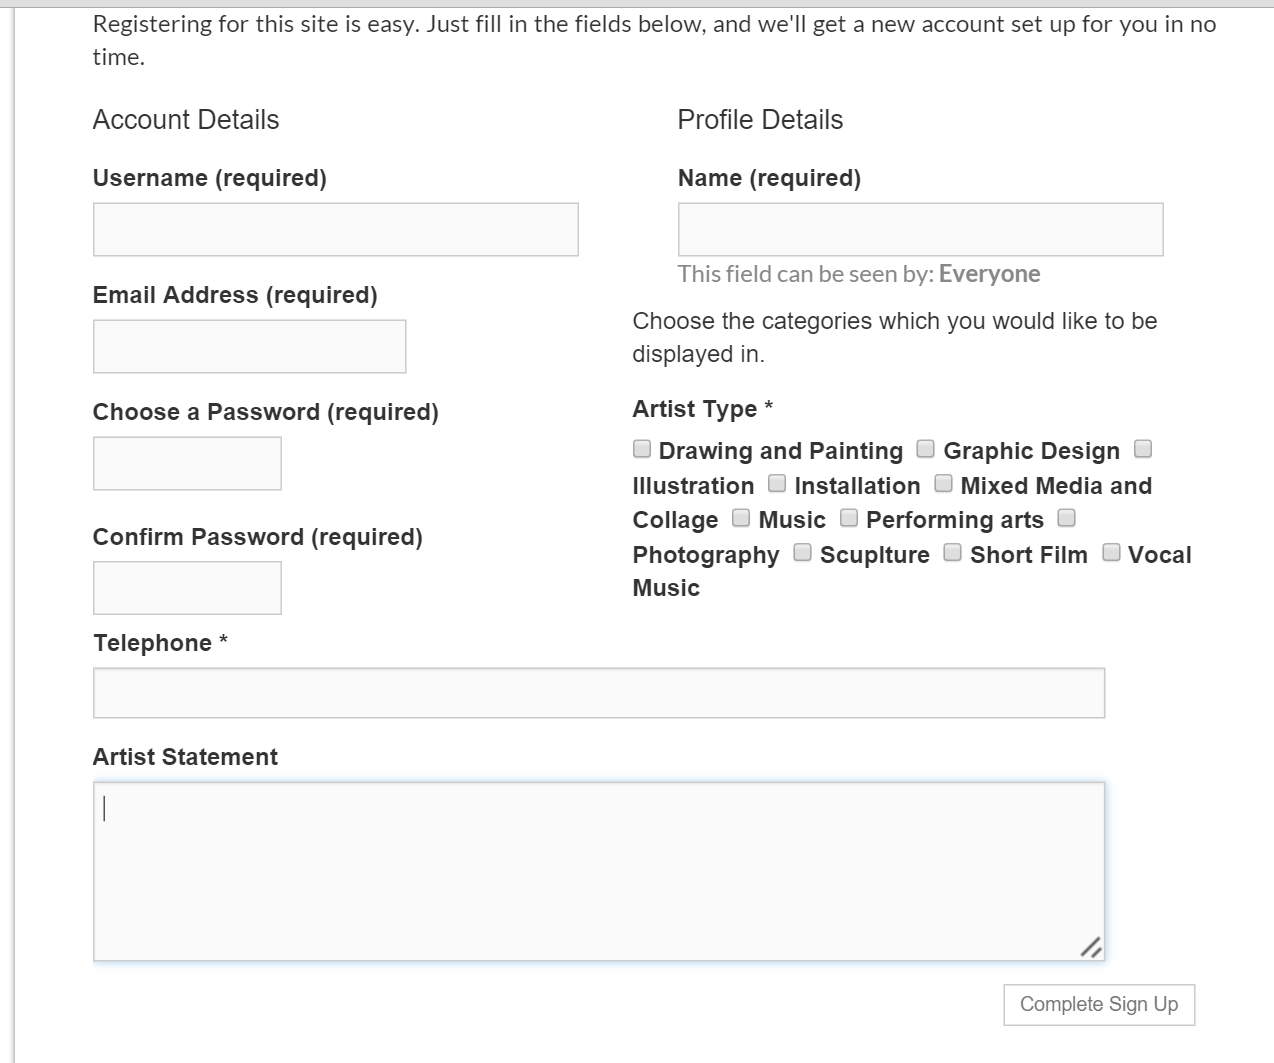
Task: Check the Drawing and Painting checkbox
Action: [x=642, y=449]
